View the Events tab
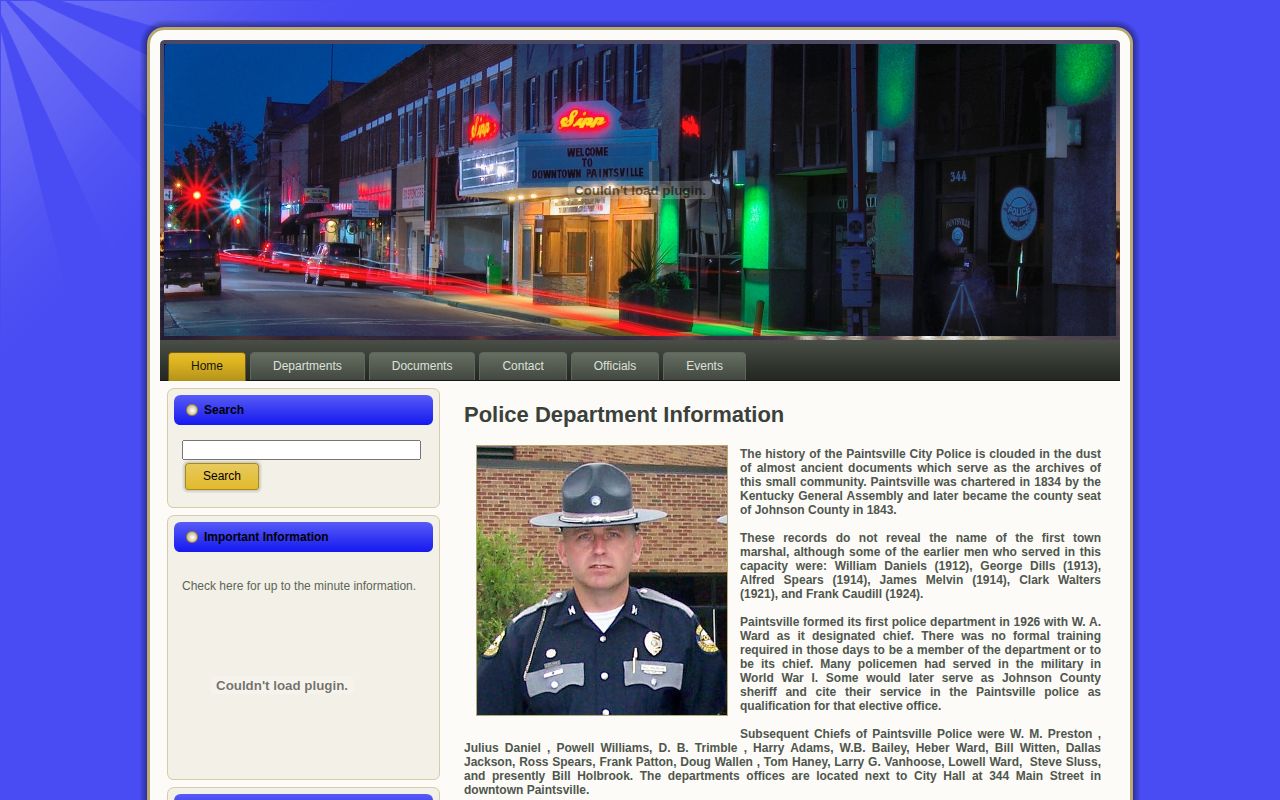 tap(704, 366)
